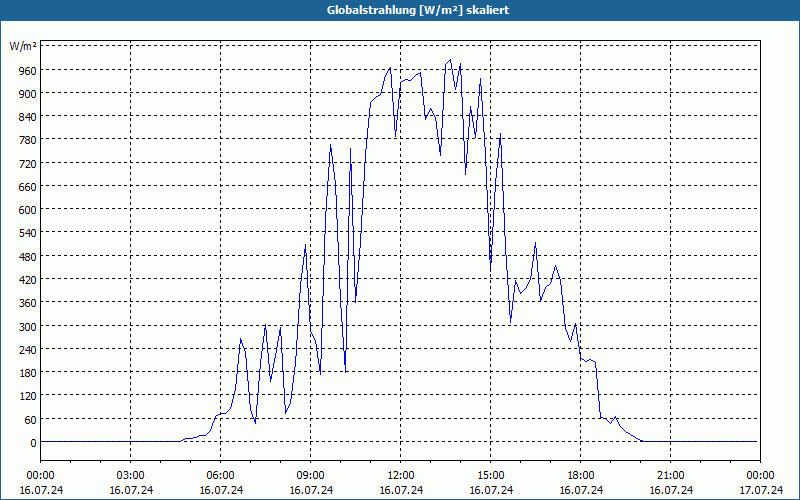This screenshot has height=500, width=800.
Task: Select the 600 y-axis label
Action: coord(28,210)
